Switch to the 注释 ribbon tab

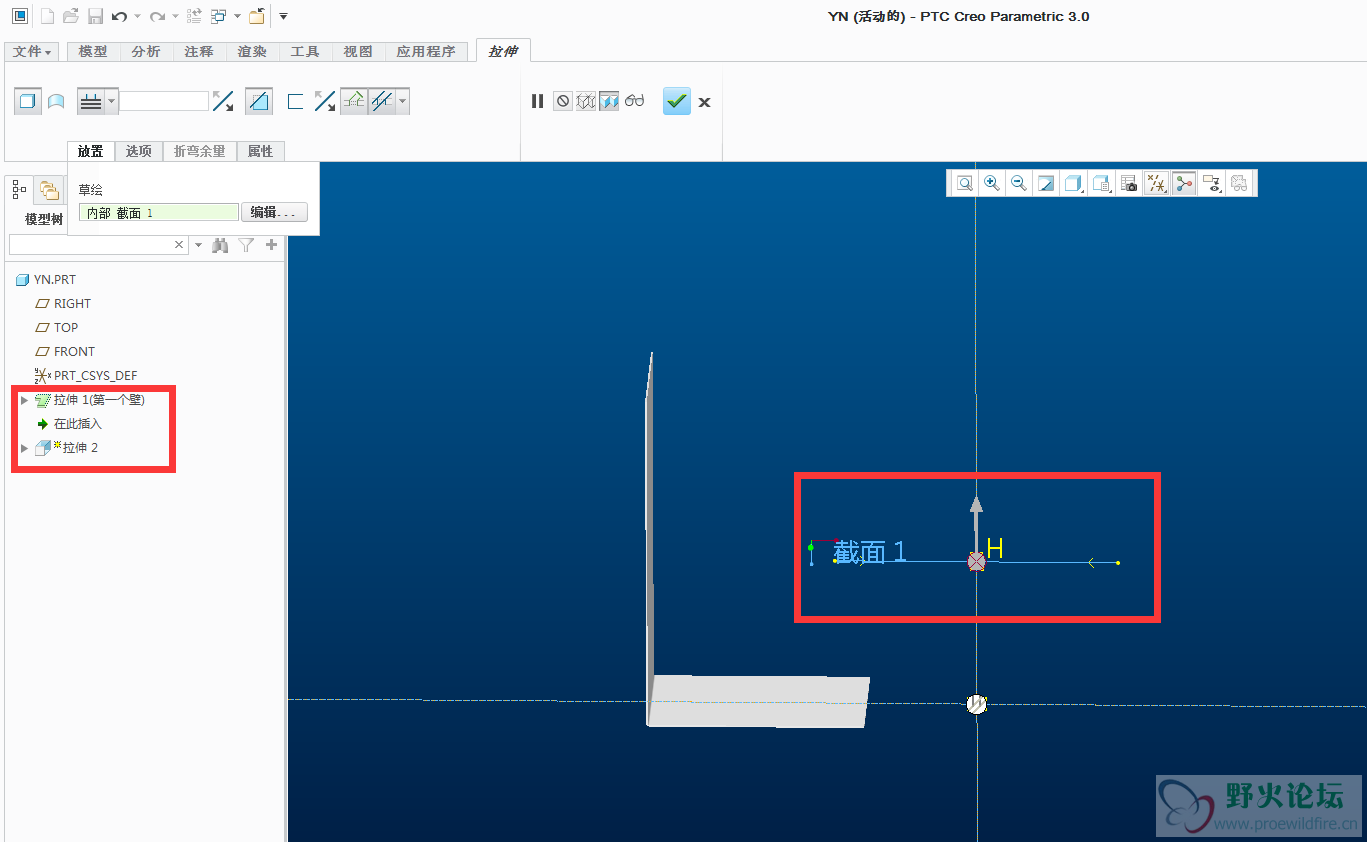coord(199,51)
